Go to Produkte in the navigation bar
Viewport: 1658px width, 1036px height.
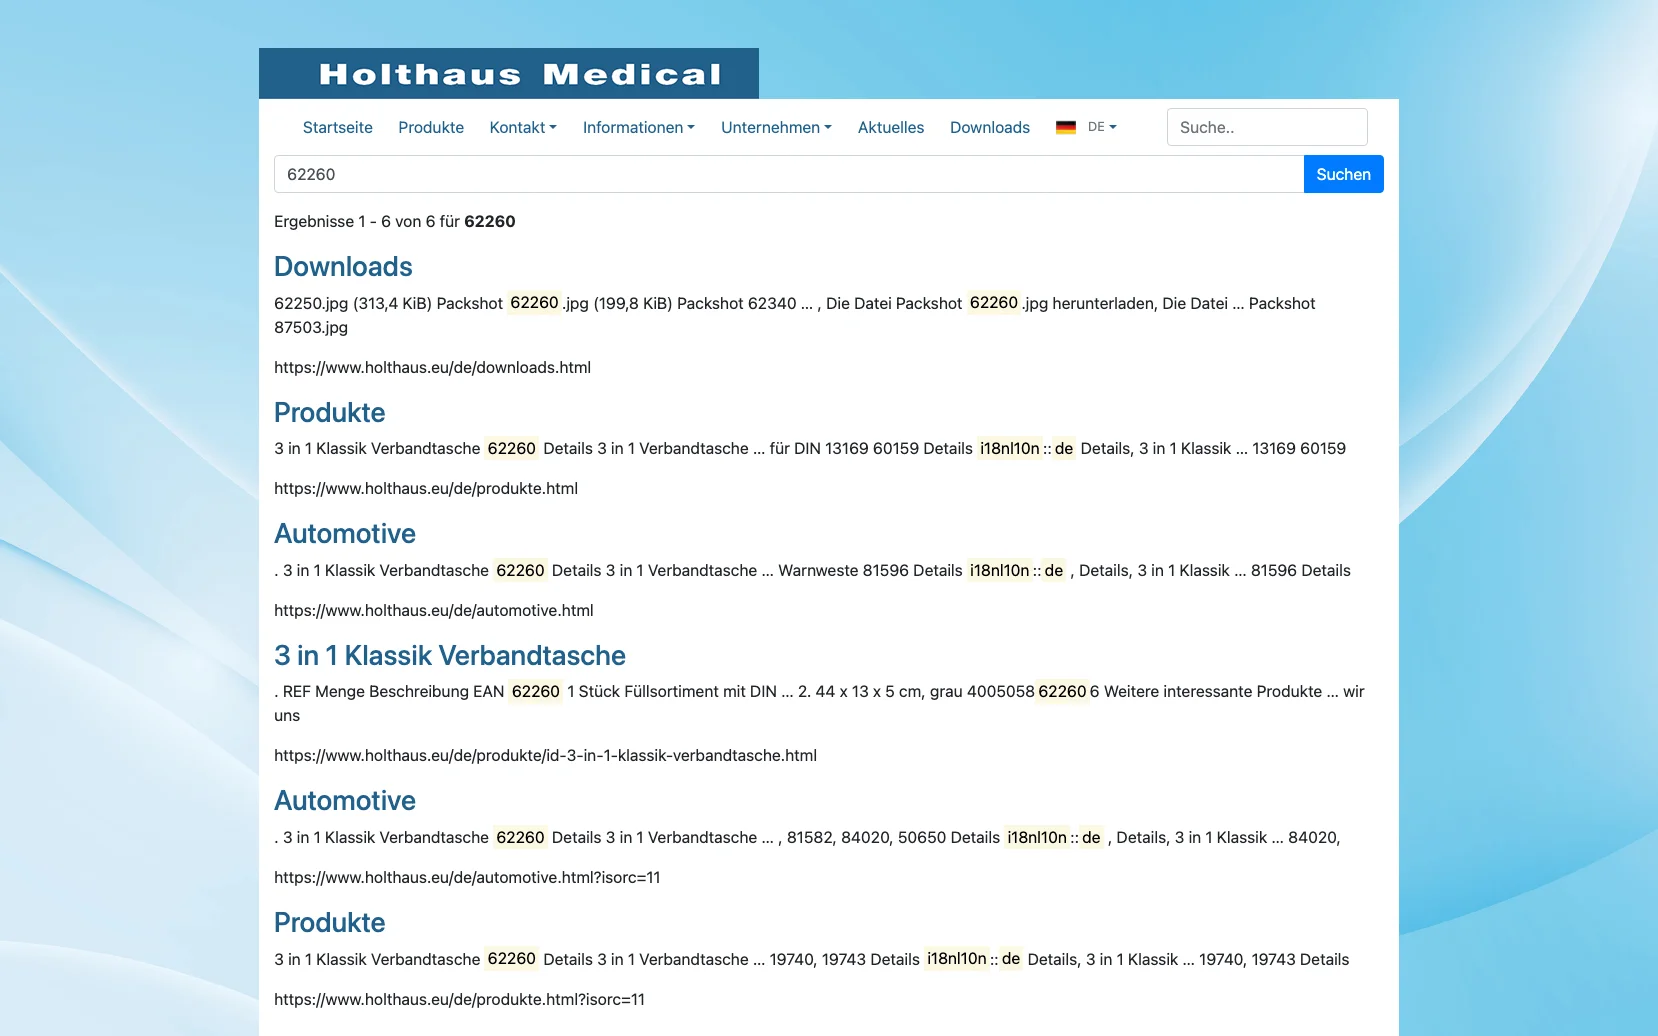(431, 127)
